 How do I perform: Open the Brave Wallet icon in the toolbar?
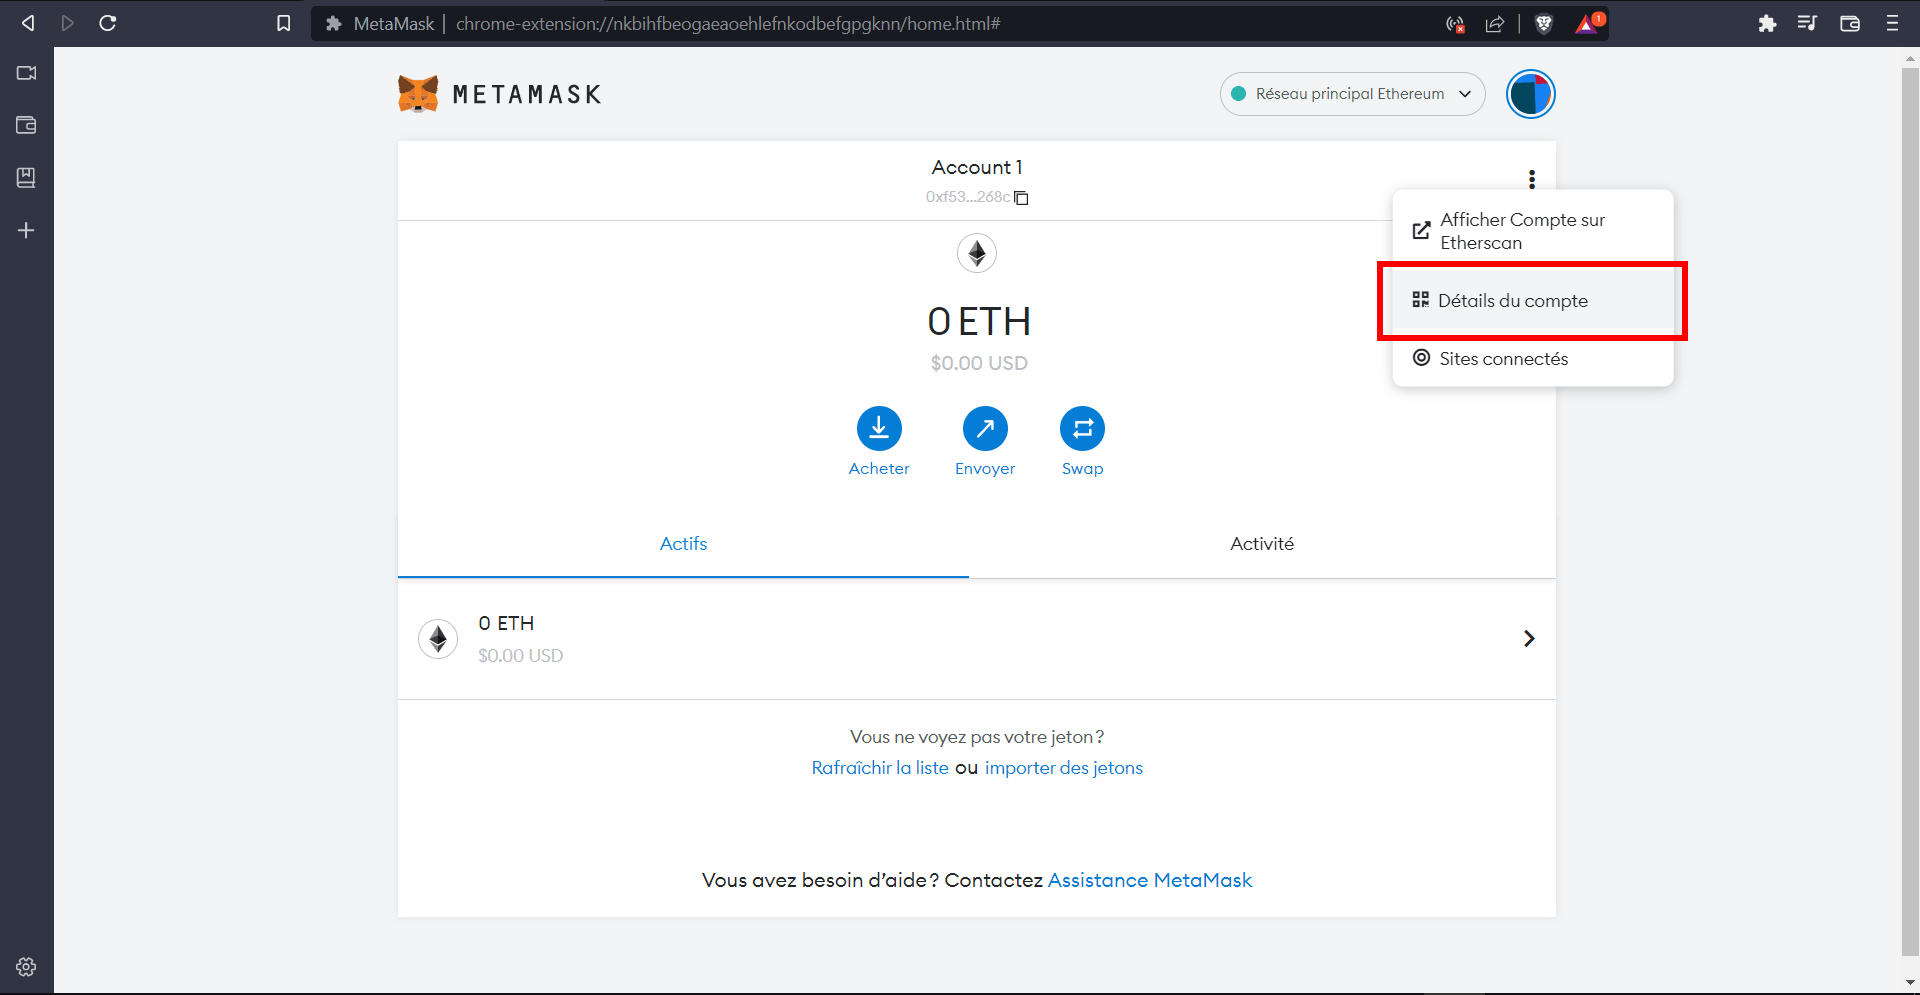pos(1850,23)
